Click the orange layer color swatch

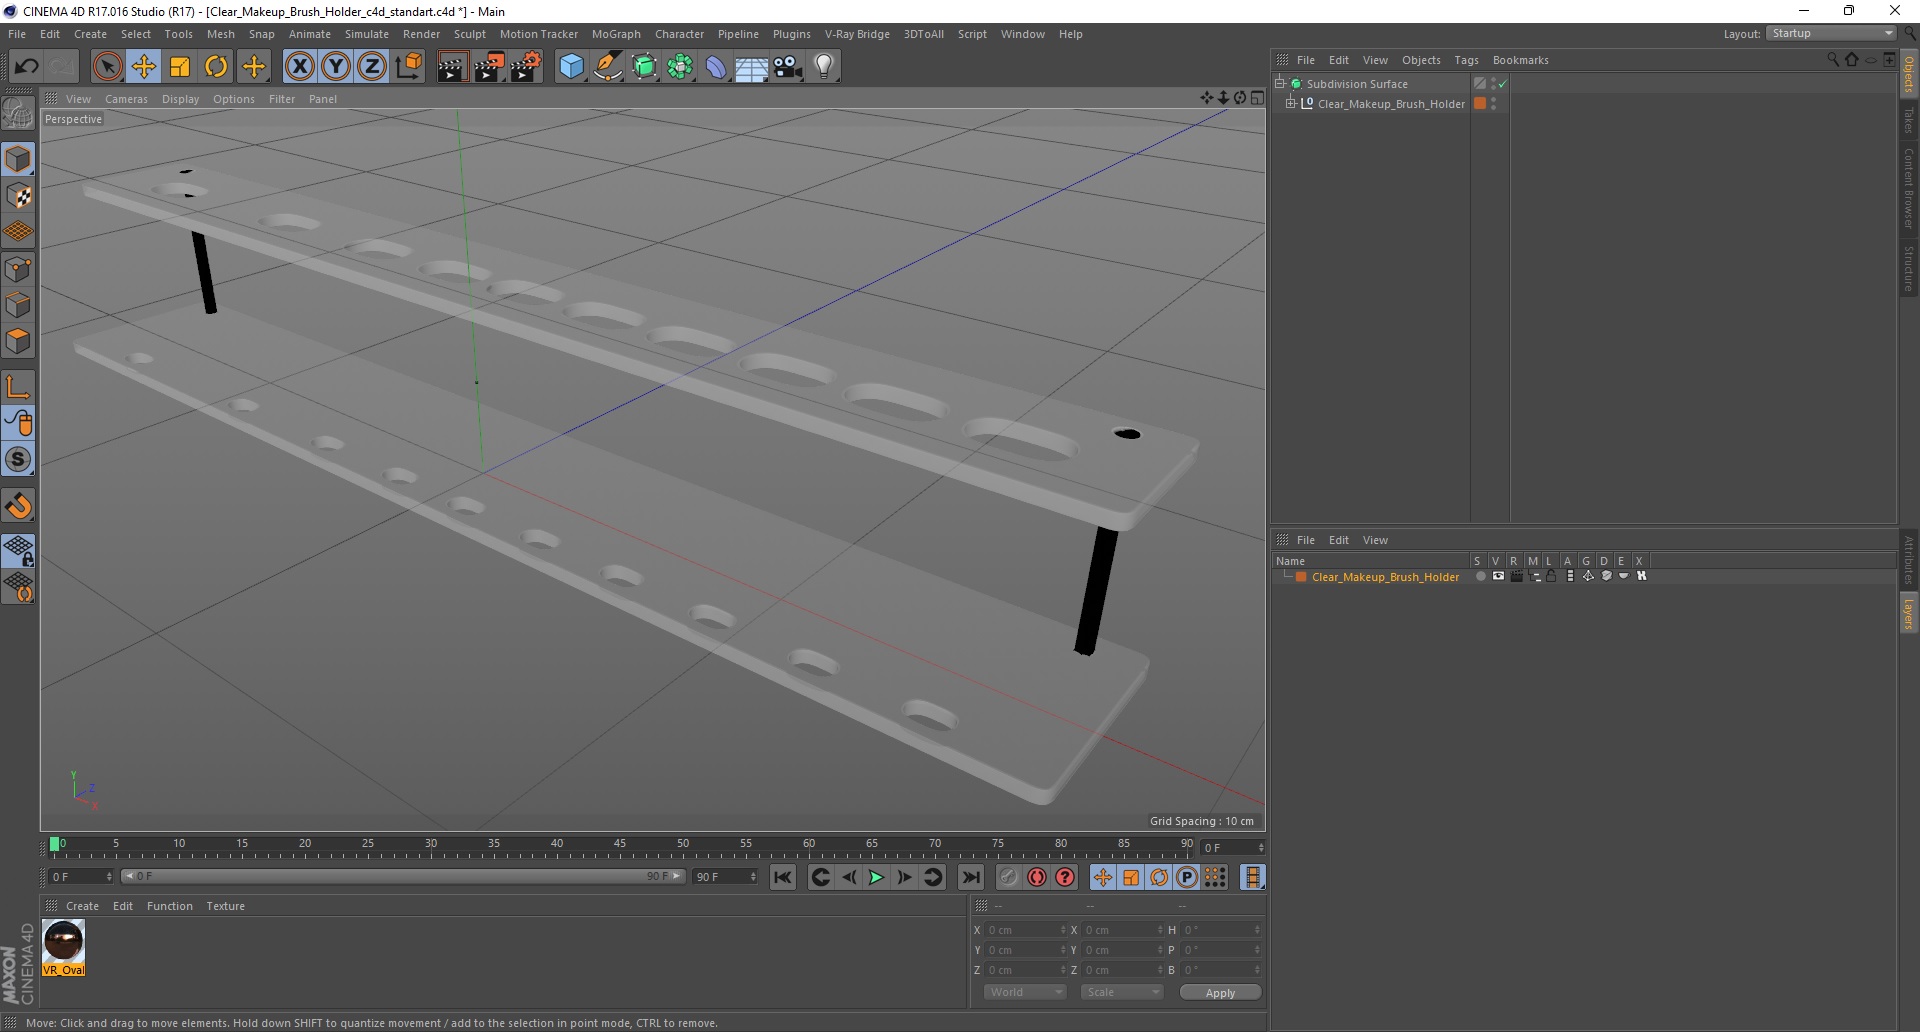click(x=1301, y=577)
